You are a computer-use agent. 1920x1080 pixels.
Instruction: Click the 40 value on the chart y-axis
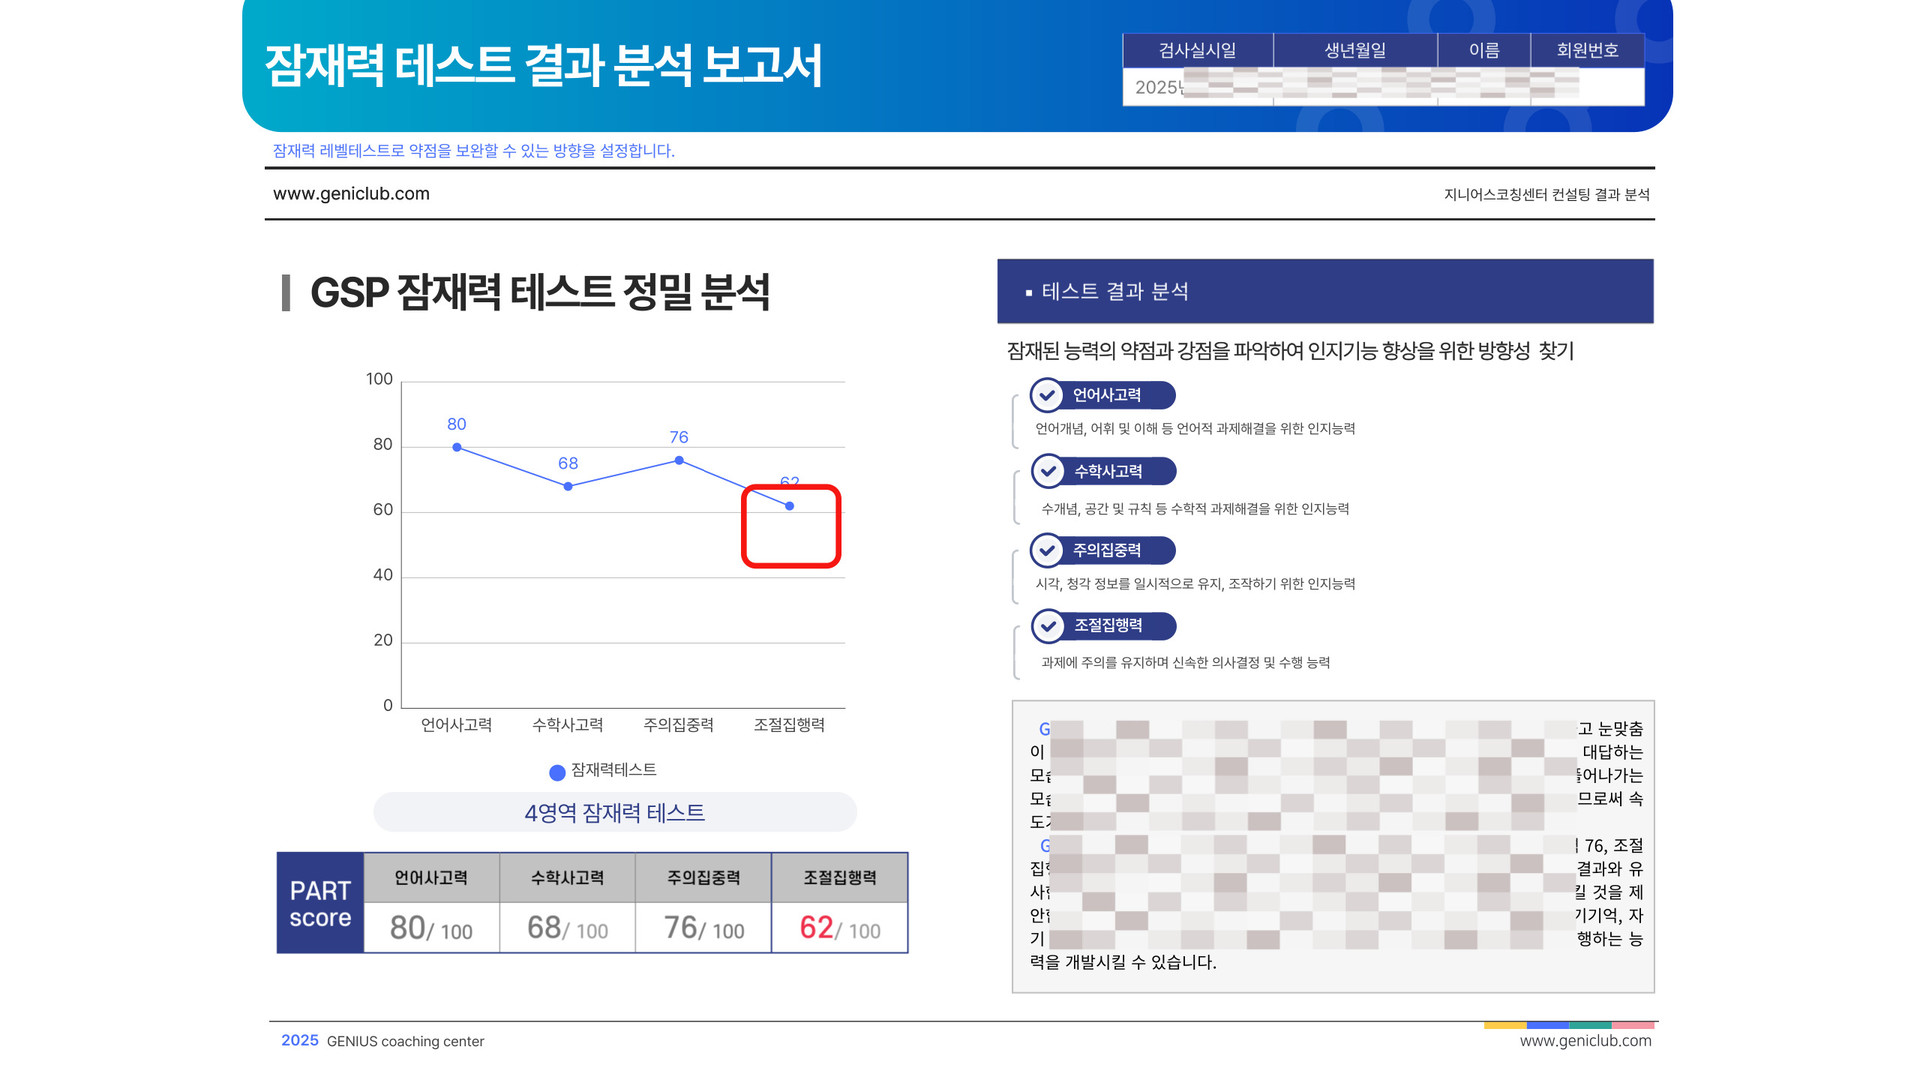[383, 575]
